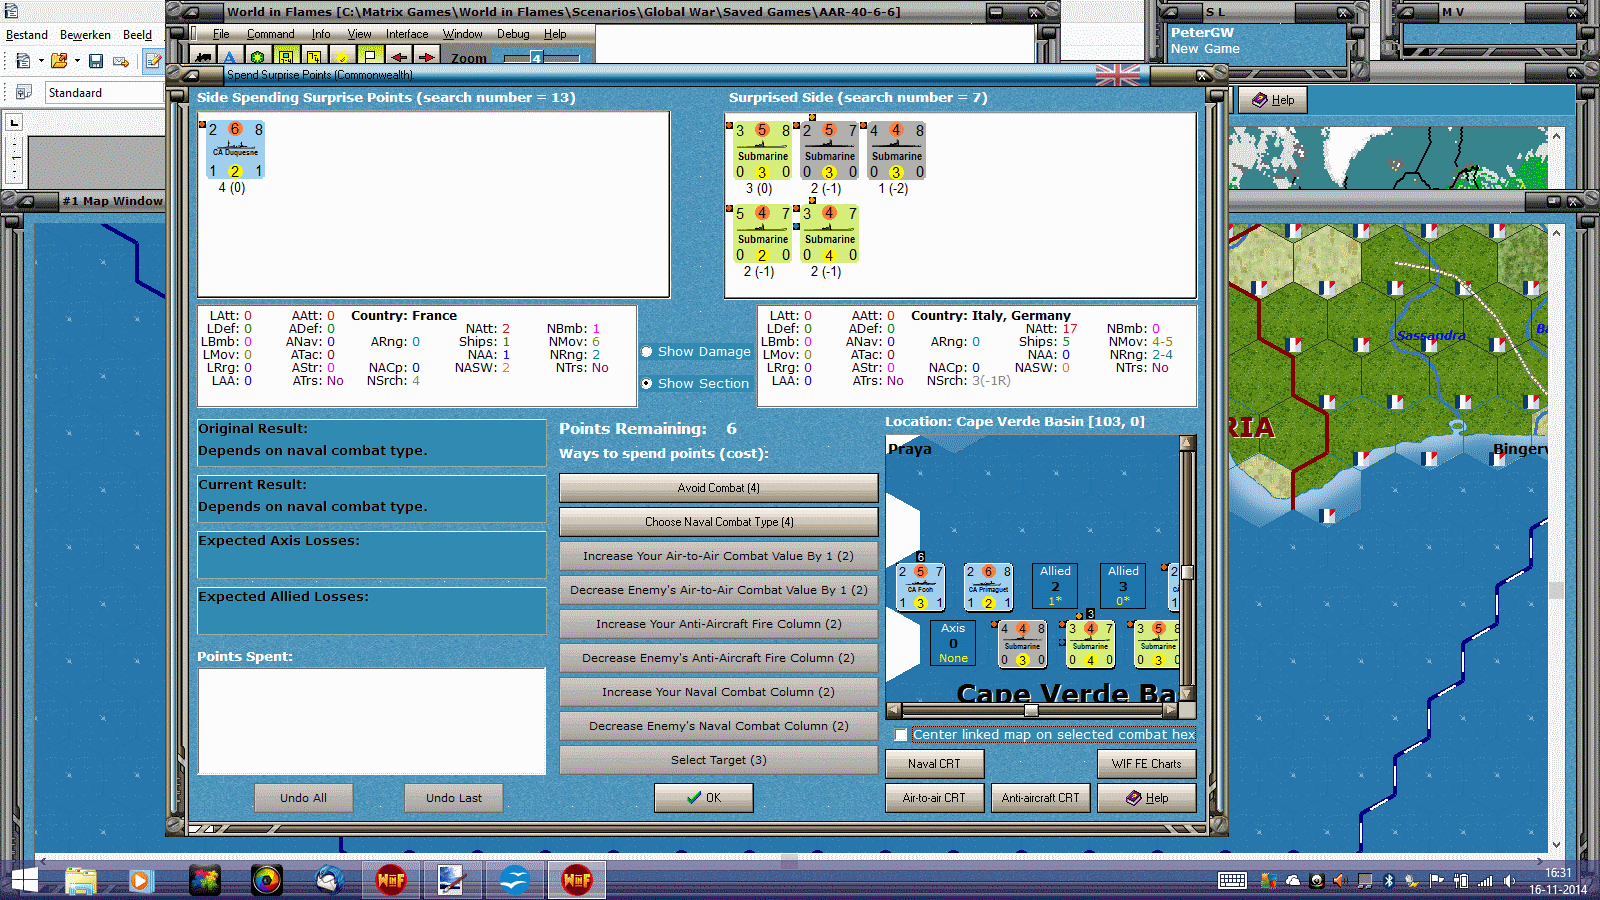Click the white flag toolbar icon
1600x900 pixels.
pos(370,57)
